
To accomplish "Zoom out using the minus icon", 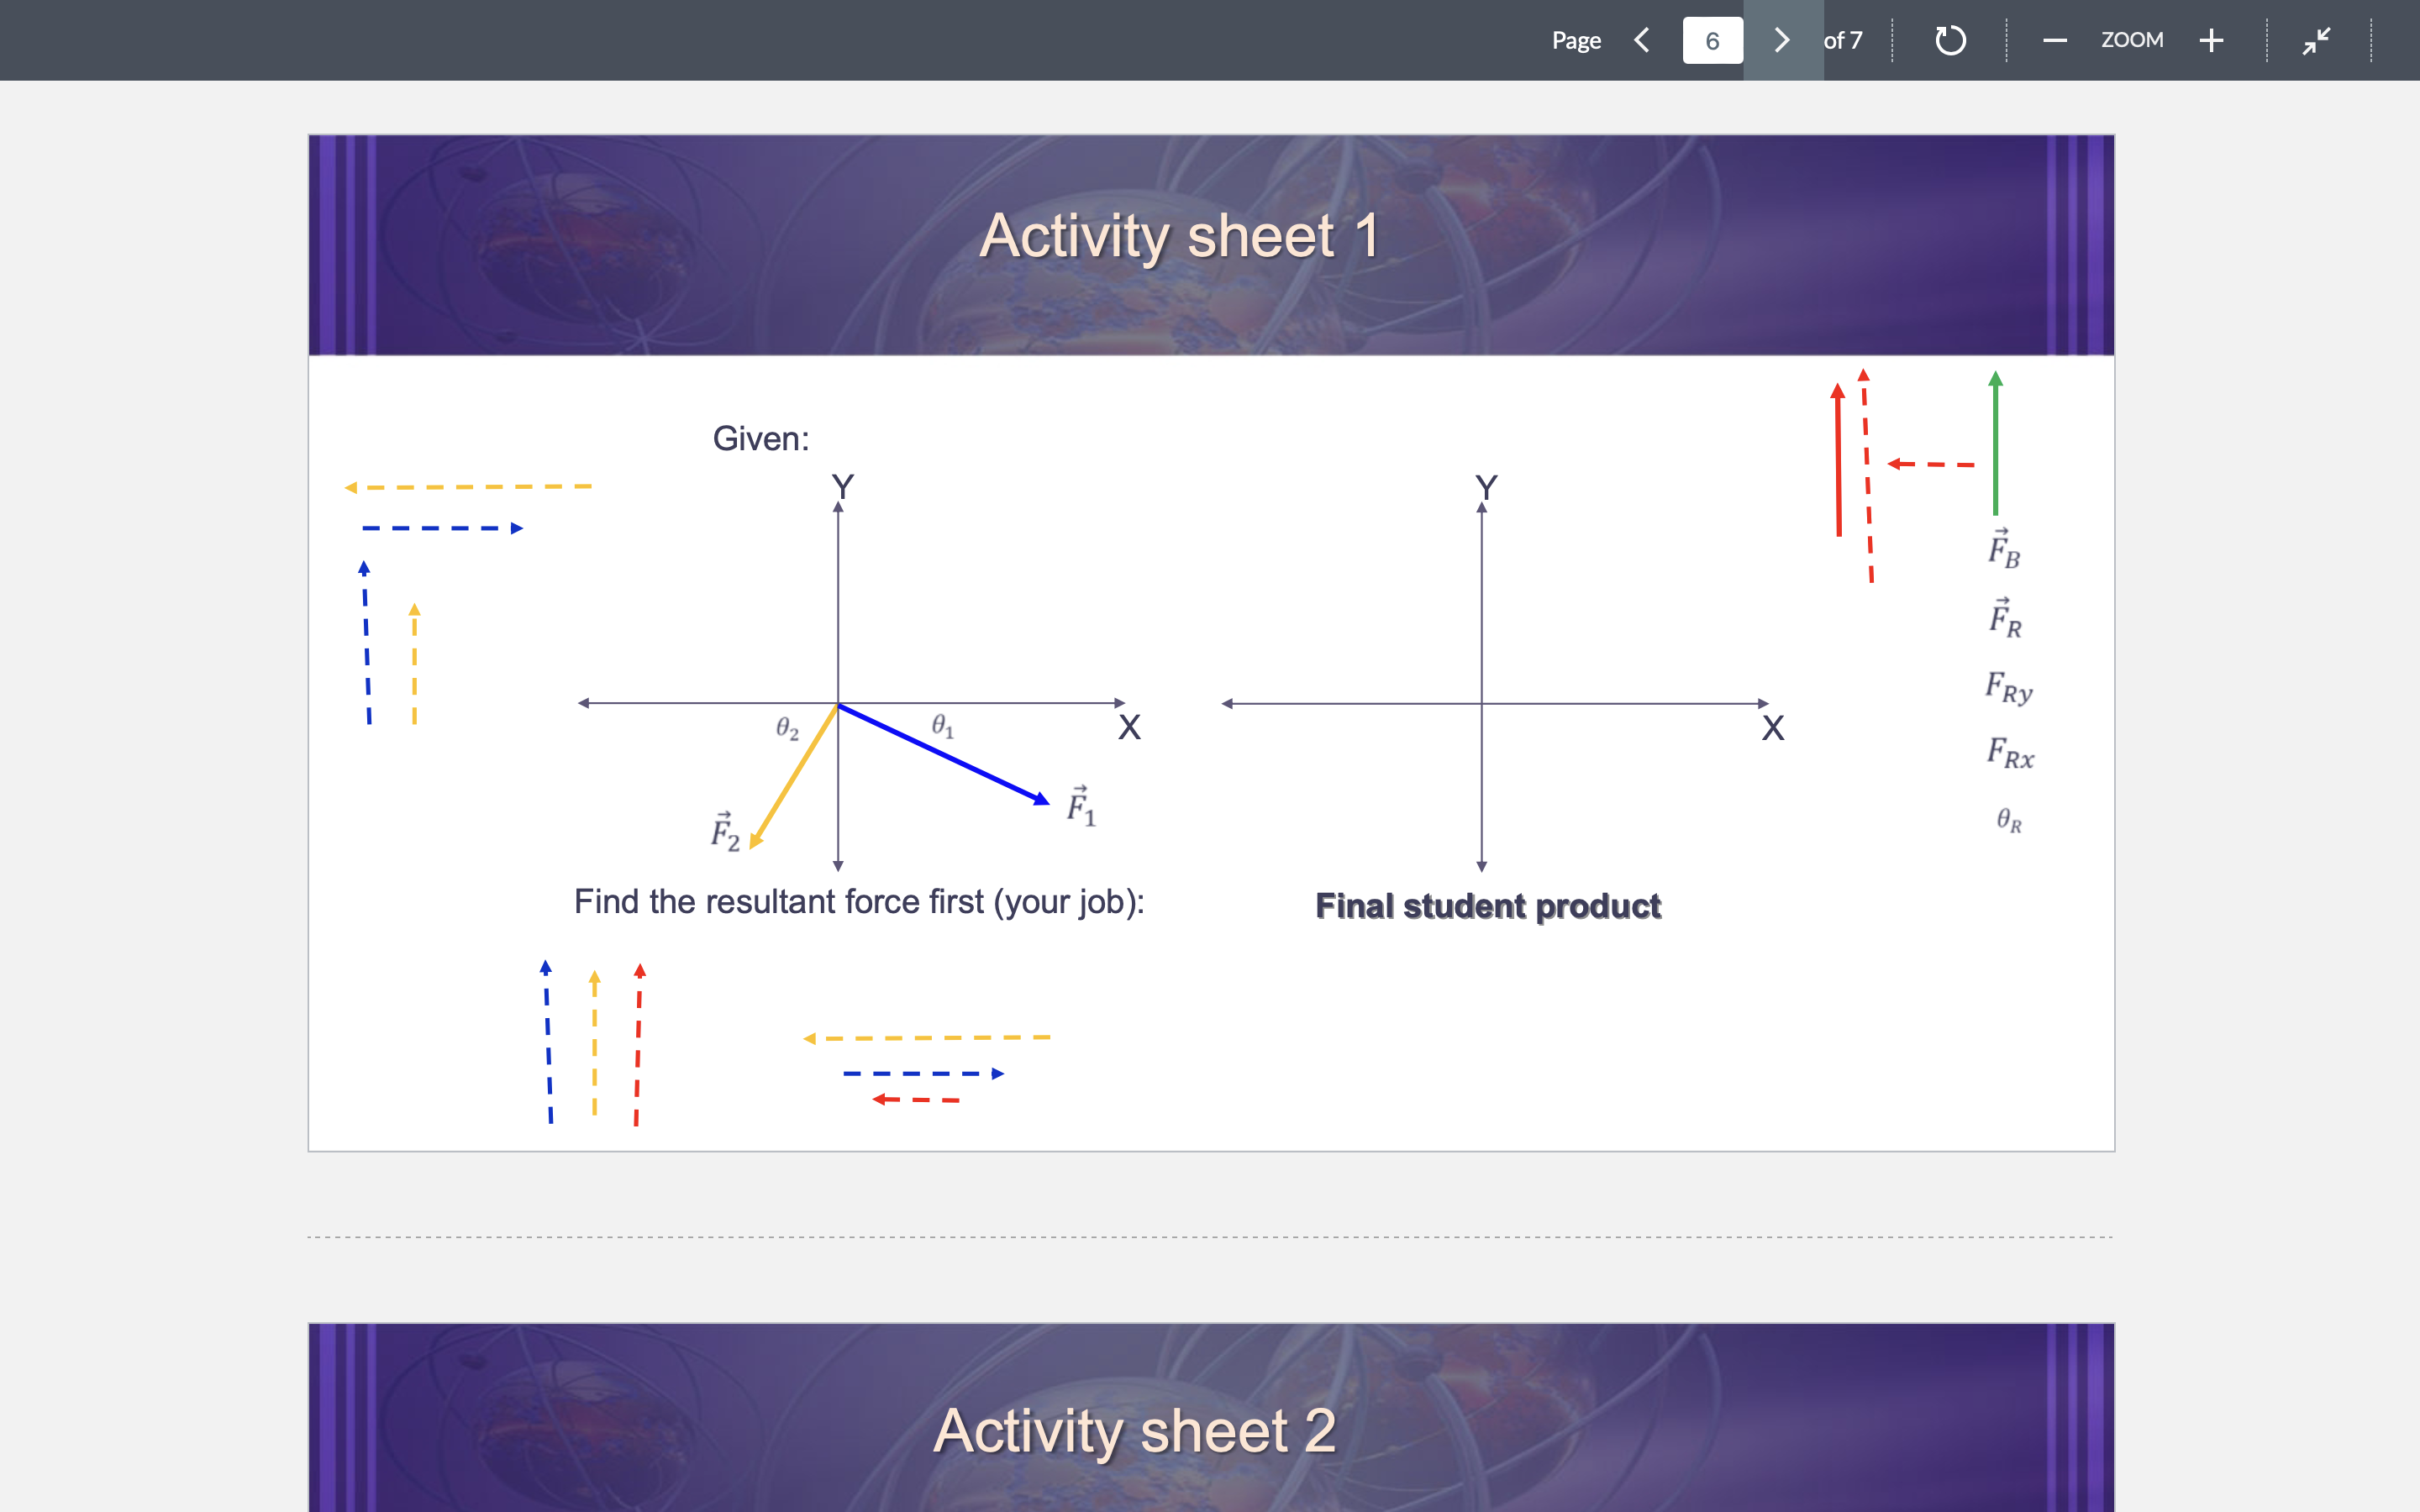I will [2054, 40].
